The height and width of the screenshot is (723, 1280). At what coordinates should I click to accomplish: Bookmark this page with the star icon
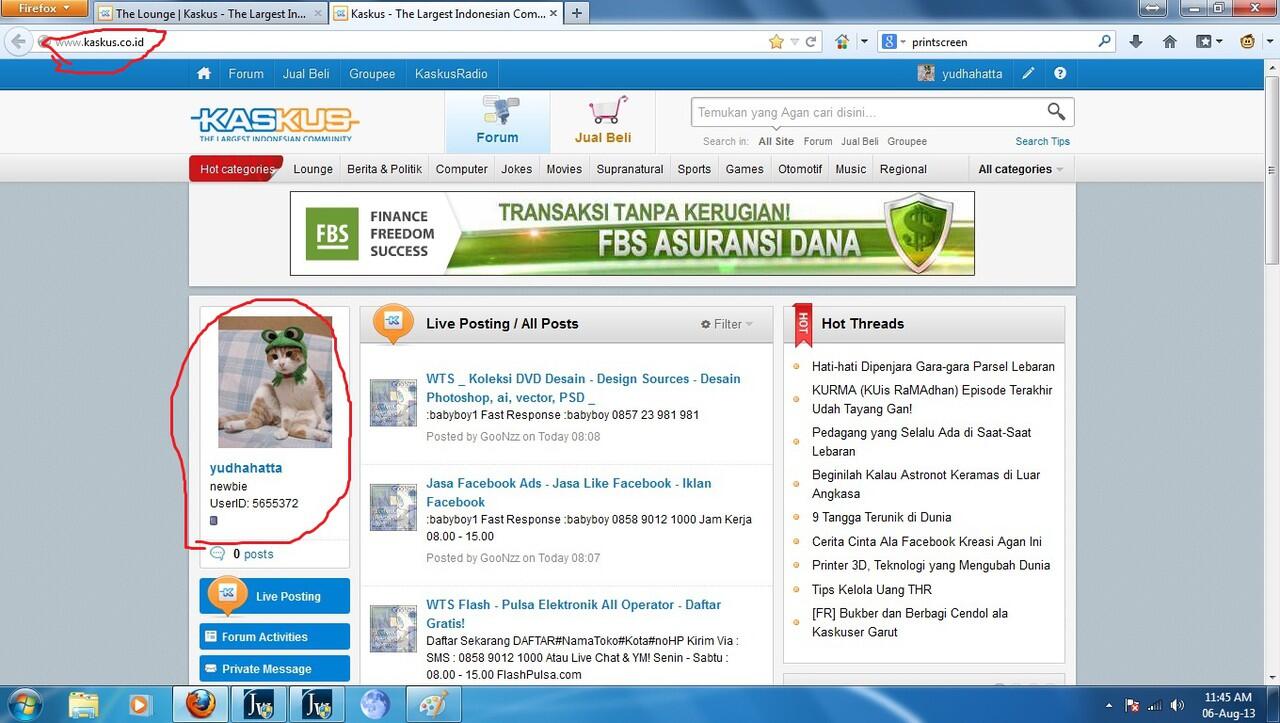pos(776,42)
